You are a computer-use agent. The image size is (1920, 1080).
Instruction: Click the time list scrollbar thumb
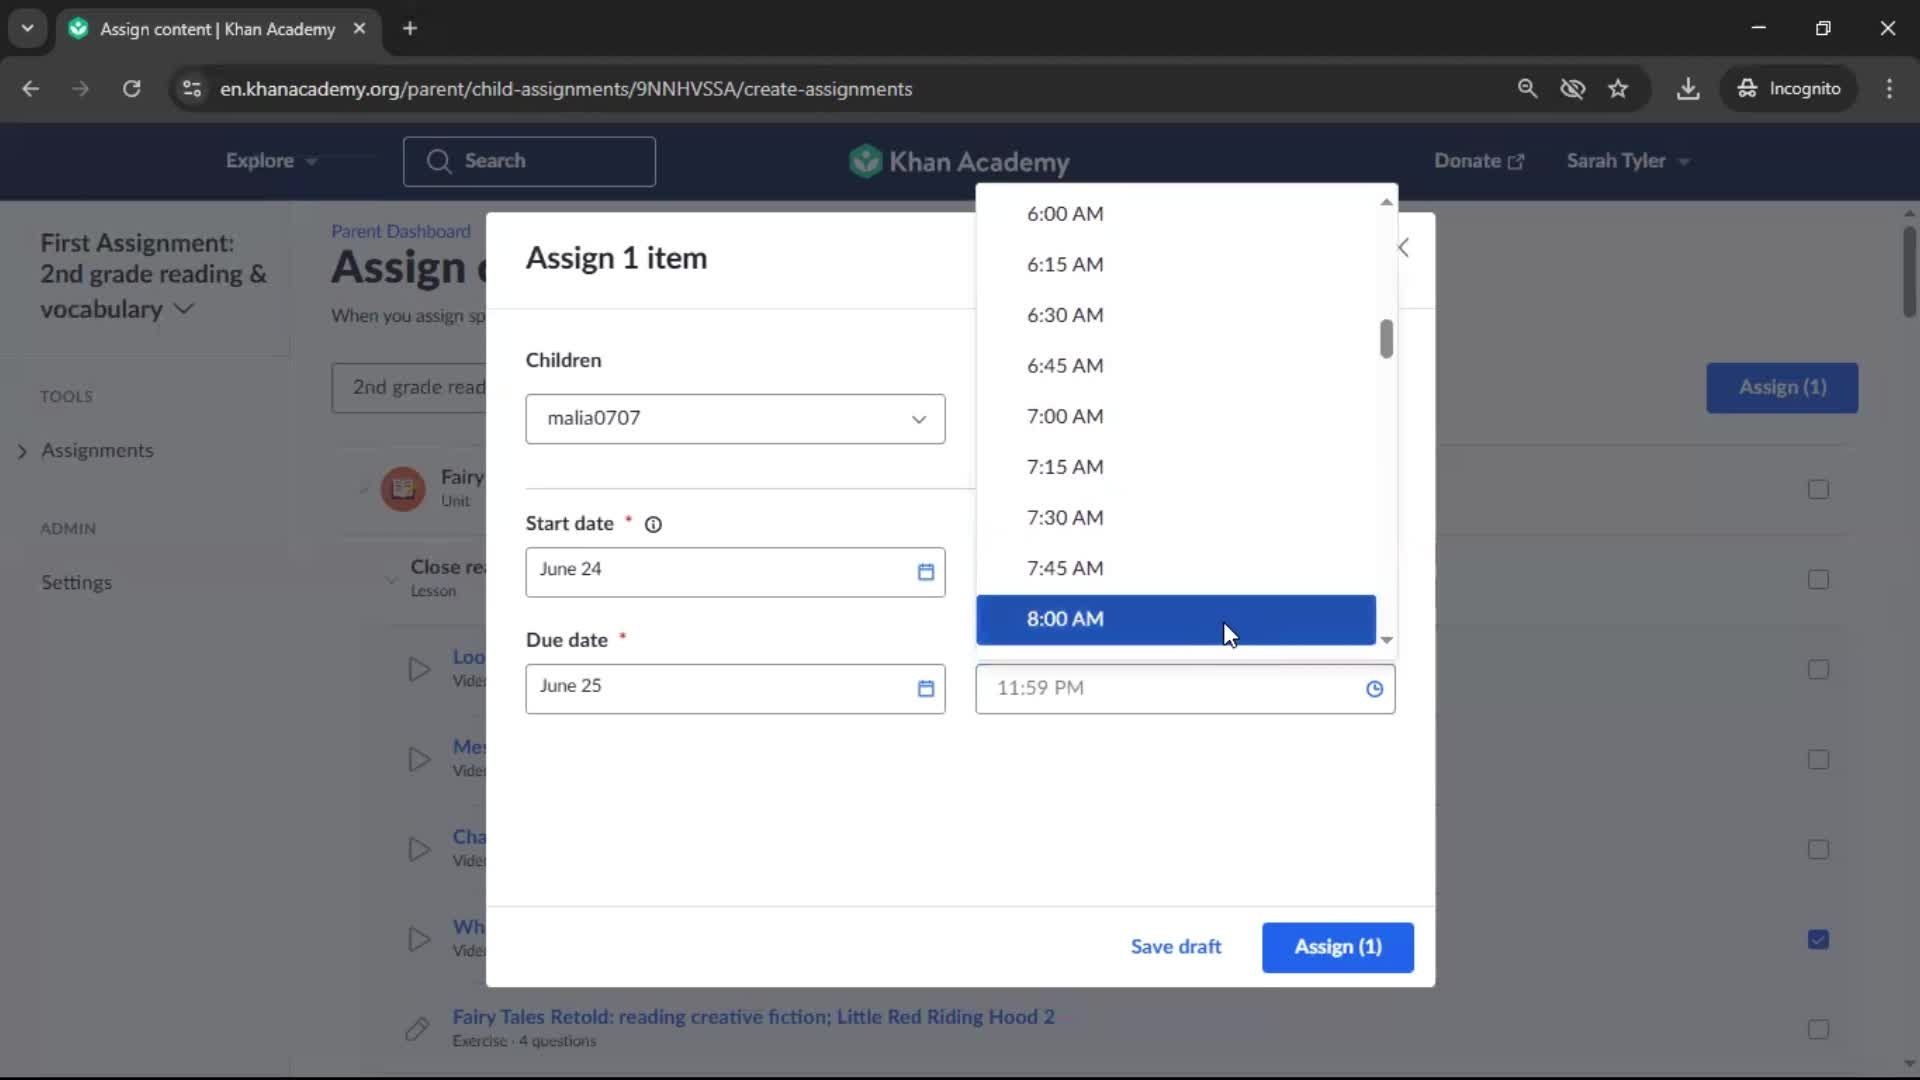pyautogui.click(x=1386, y=338)
